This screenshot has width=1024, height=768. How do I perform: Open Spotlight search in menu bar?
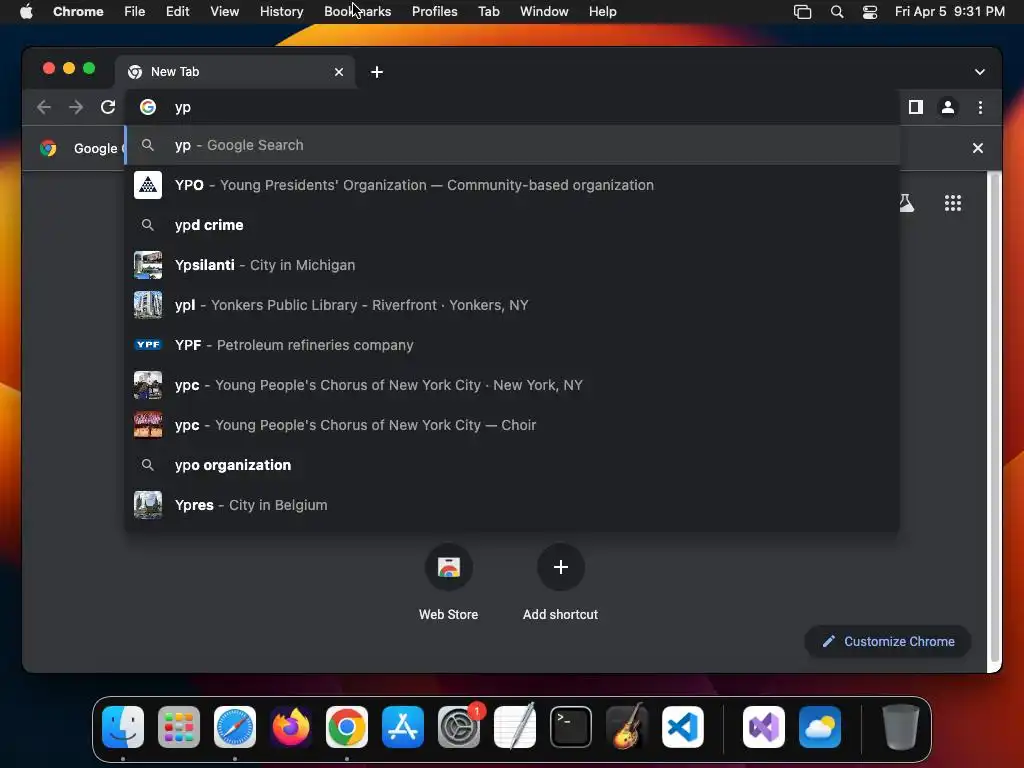pyautogui.click(x=837, y=12)
